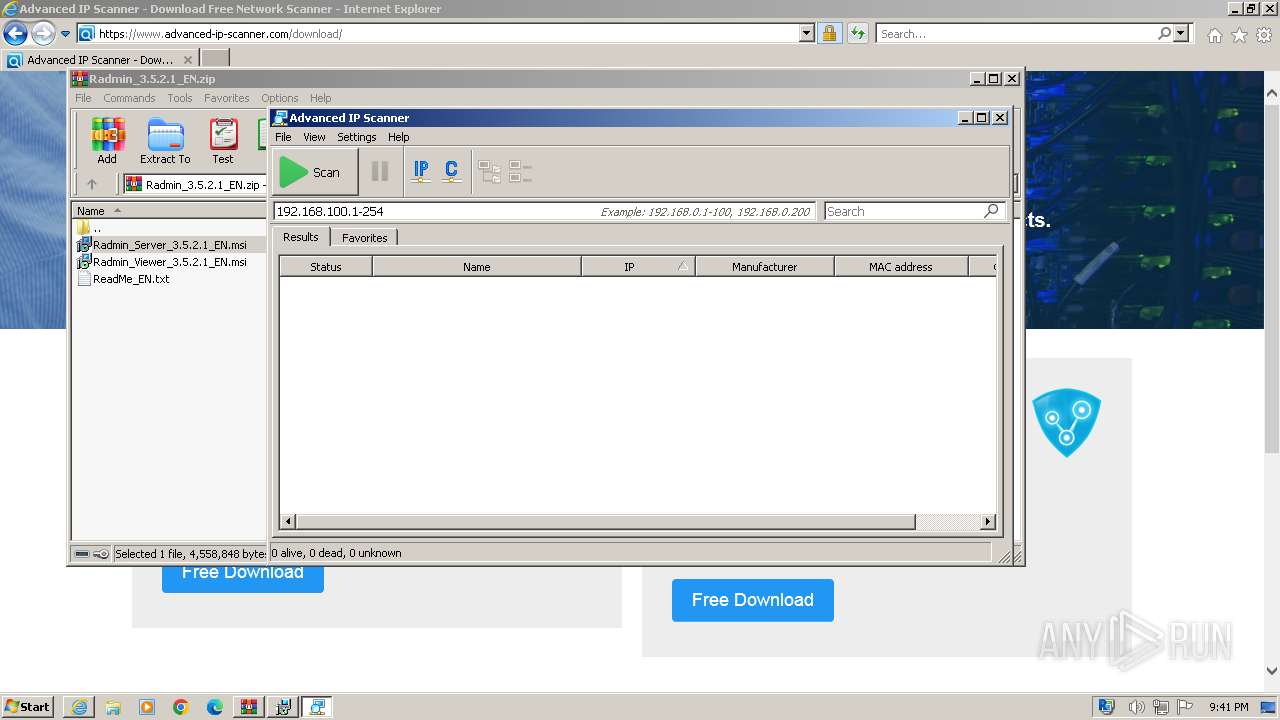This screenshot has height=720, width=1280.
Task: Sort results by Status column
Action: 325,267
